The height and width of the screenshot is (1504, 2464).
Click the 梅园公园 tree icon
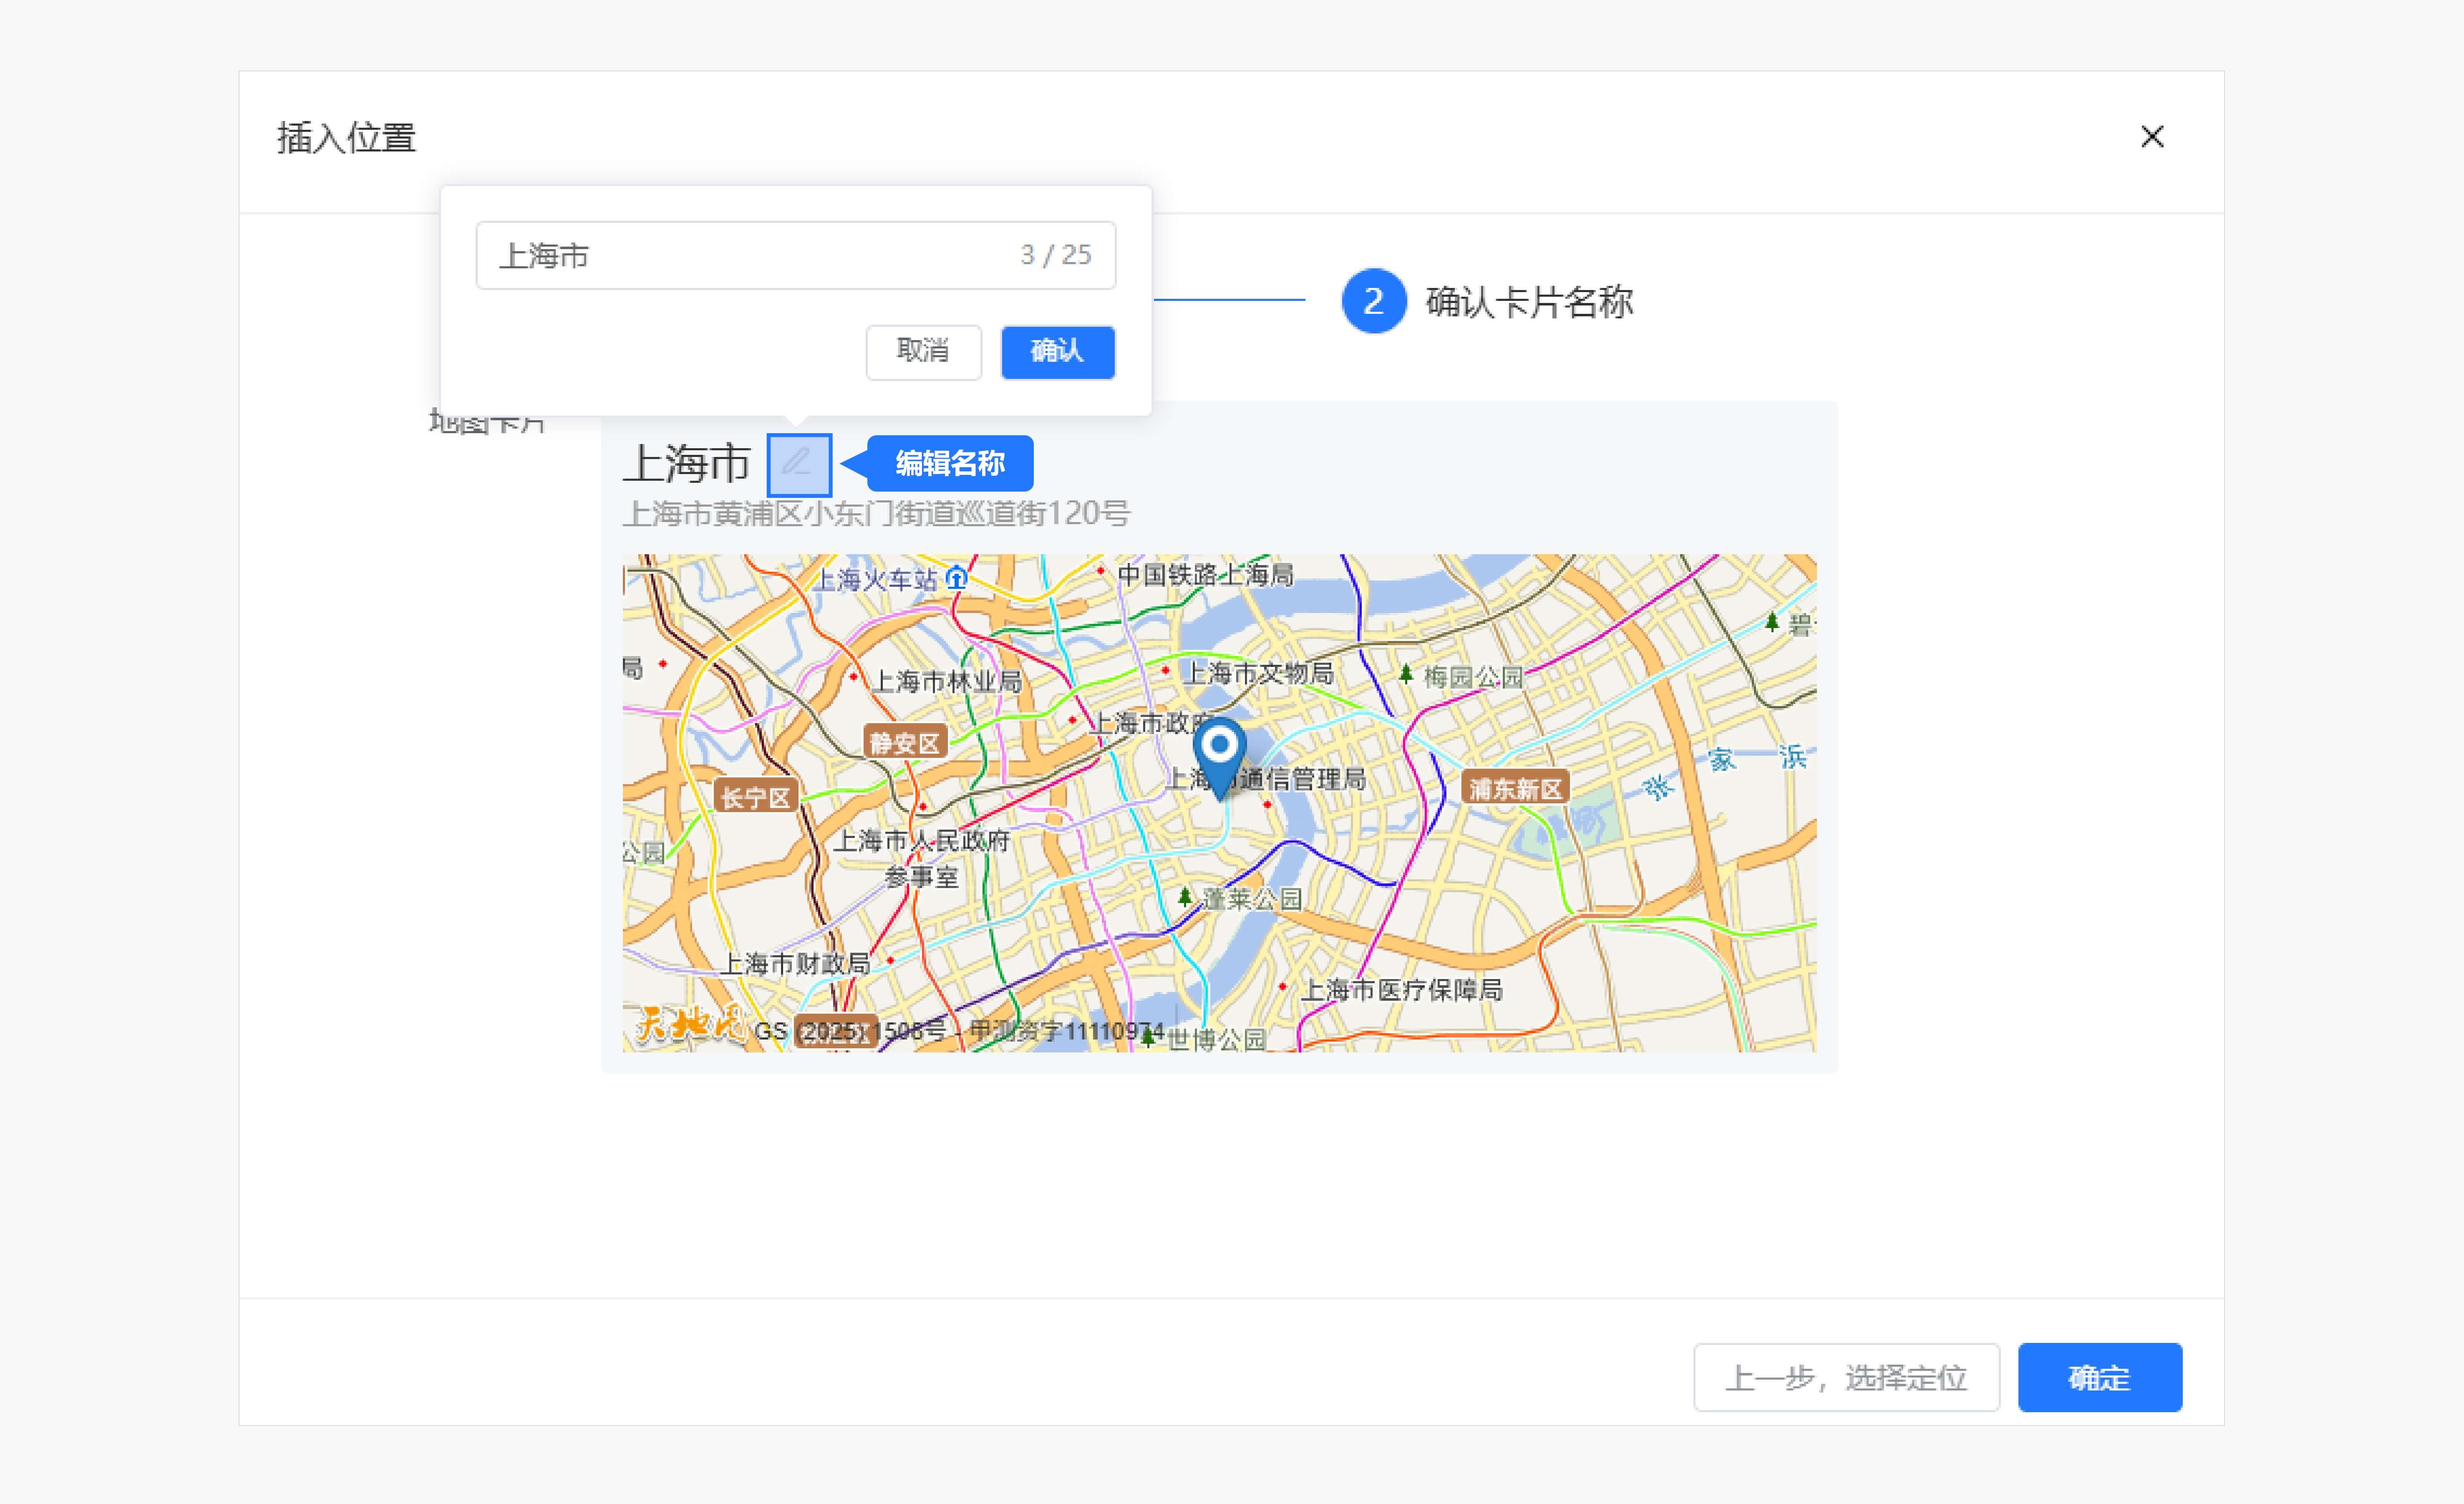(1405, 675)
